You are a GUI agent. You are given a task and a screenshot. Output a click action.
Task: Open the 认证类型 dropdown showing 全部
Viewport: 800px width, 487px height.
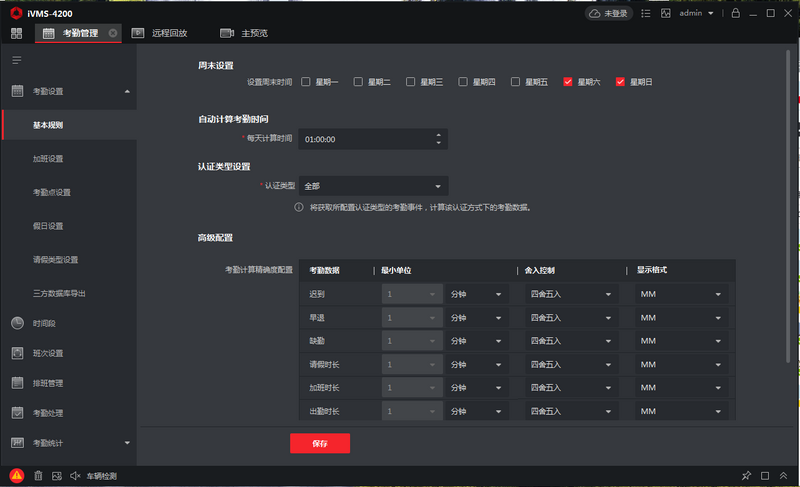tap(373, 186)
